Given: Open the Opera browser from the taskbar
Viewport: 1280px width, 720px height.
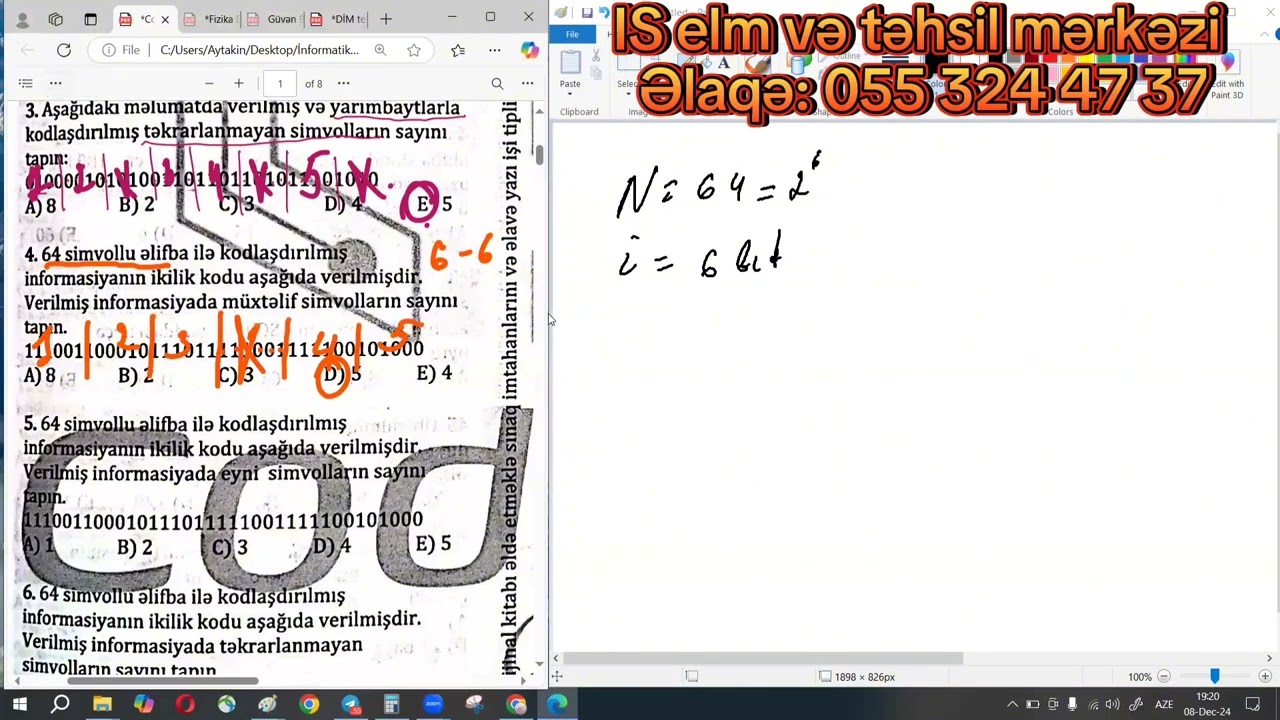Looking at the screenshot, I should click(185, 705).
